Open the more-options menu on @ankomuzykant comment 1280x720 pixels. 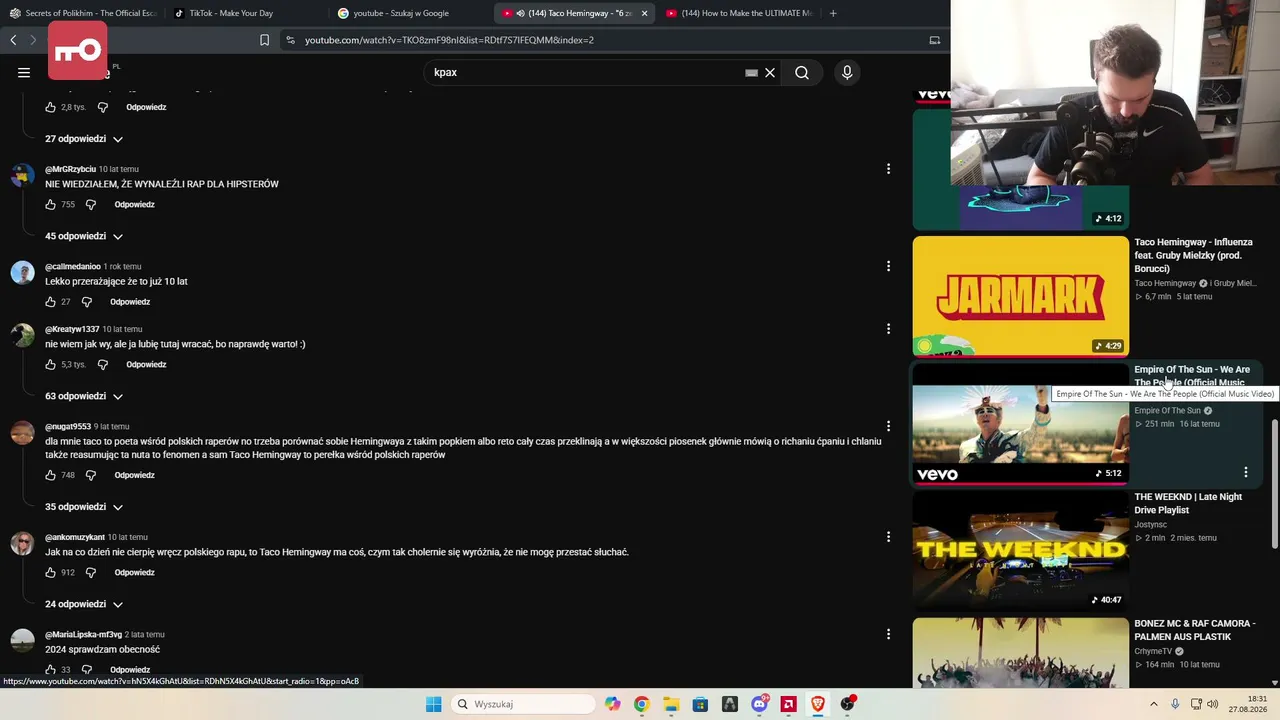(x=888, y=537)
